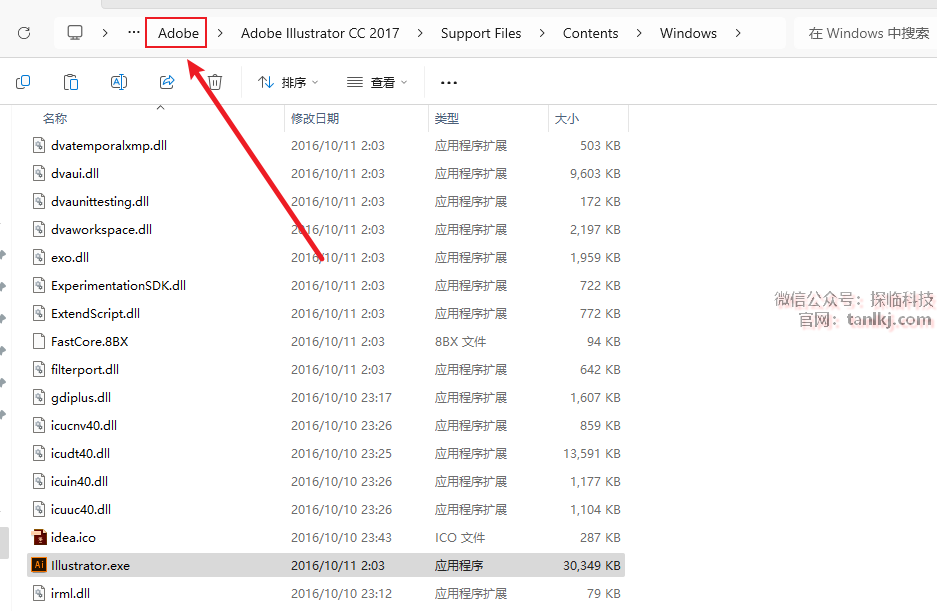
Task: Click the Paste clipboard icon in toolbar
Action: 71,82
